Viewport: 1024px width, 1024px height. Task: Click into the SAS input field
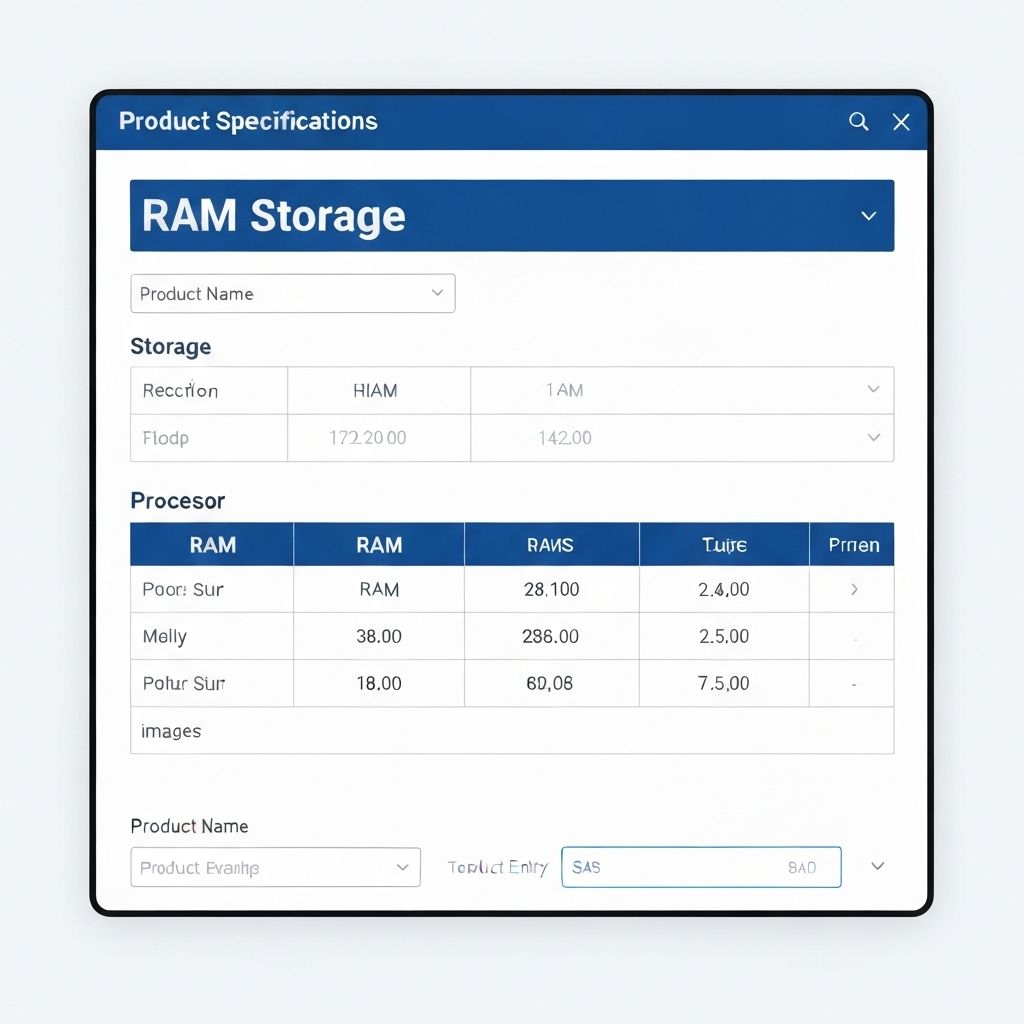click(x=680, y=867)
